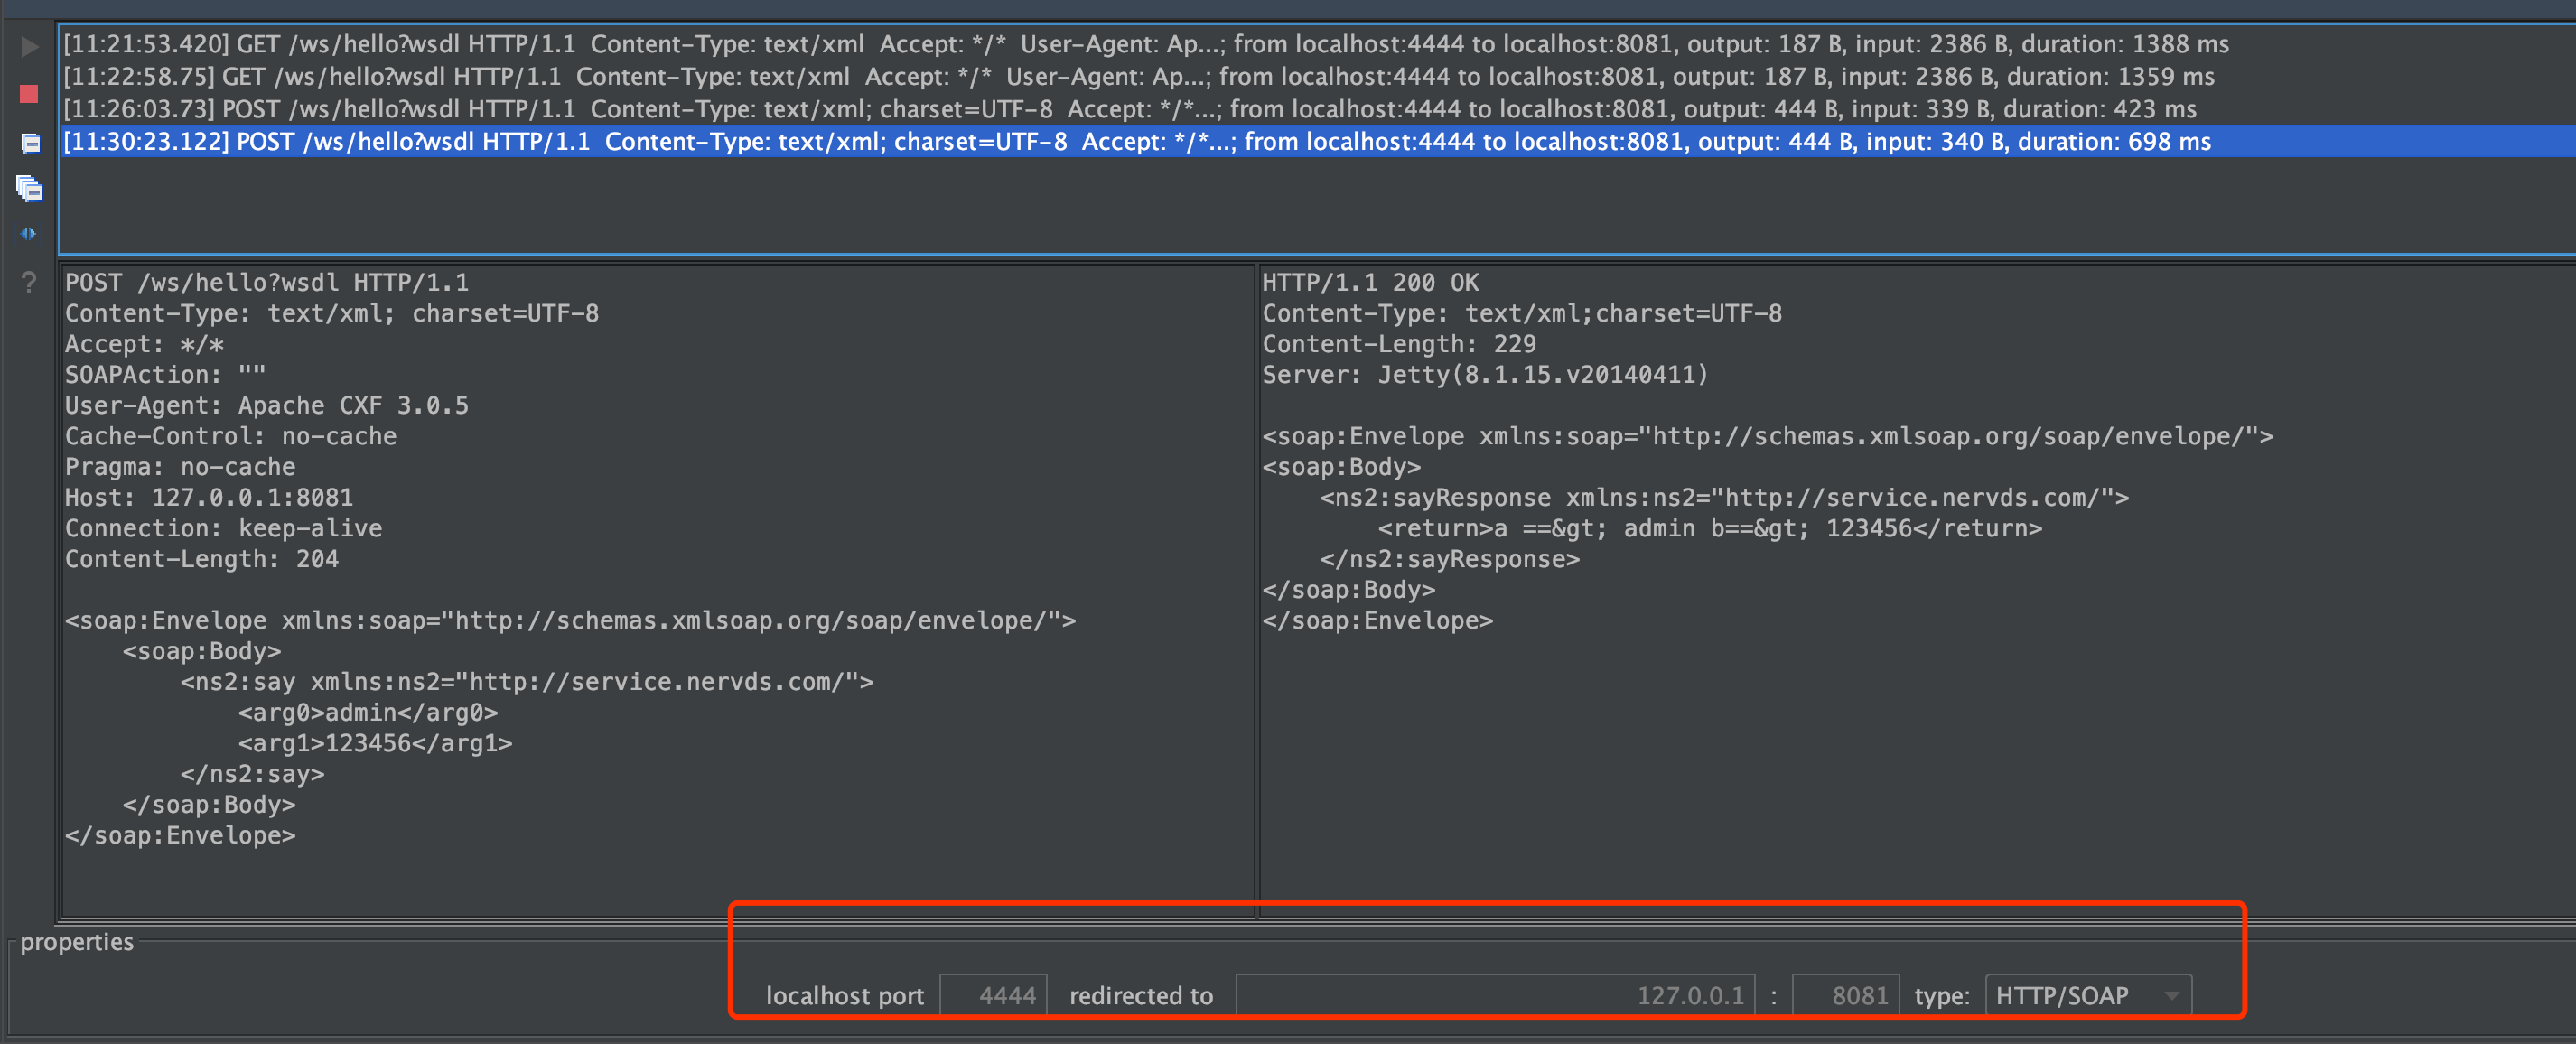This screenshot has height=1044, width=2576.
Task: Click the blue double-arrow split toggle icon
Action: tap(28, 233)
